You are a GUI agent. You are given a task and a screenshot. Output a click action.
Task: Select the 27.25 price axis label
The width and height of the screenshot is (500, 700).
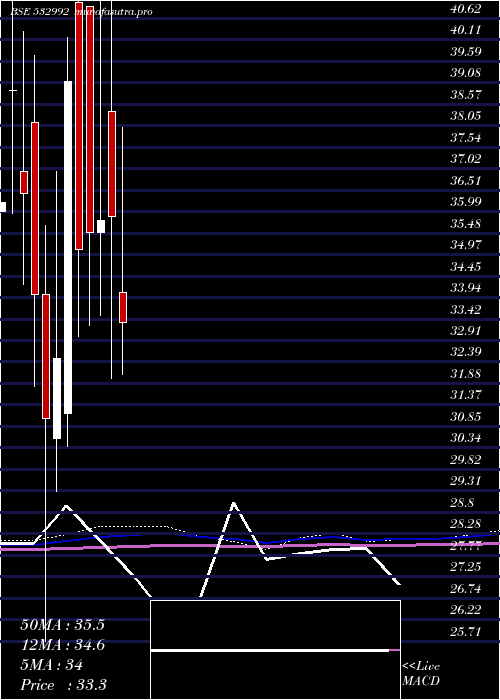(x=466, y=567)
